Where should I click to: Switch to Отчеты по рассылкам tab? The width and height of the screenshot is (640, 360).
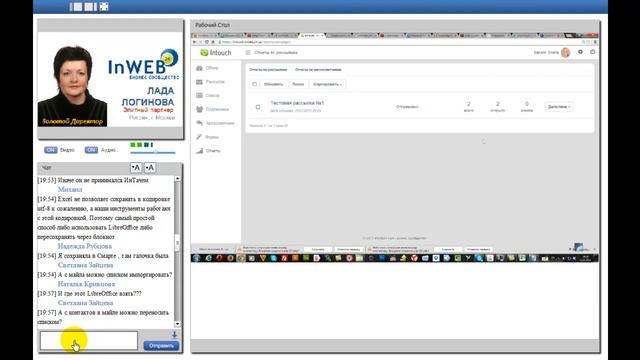[268, 70]
